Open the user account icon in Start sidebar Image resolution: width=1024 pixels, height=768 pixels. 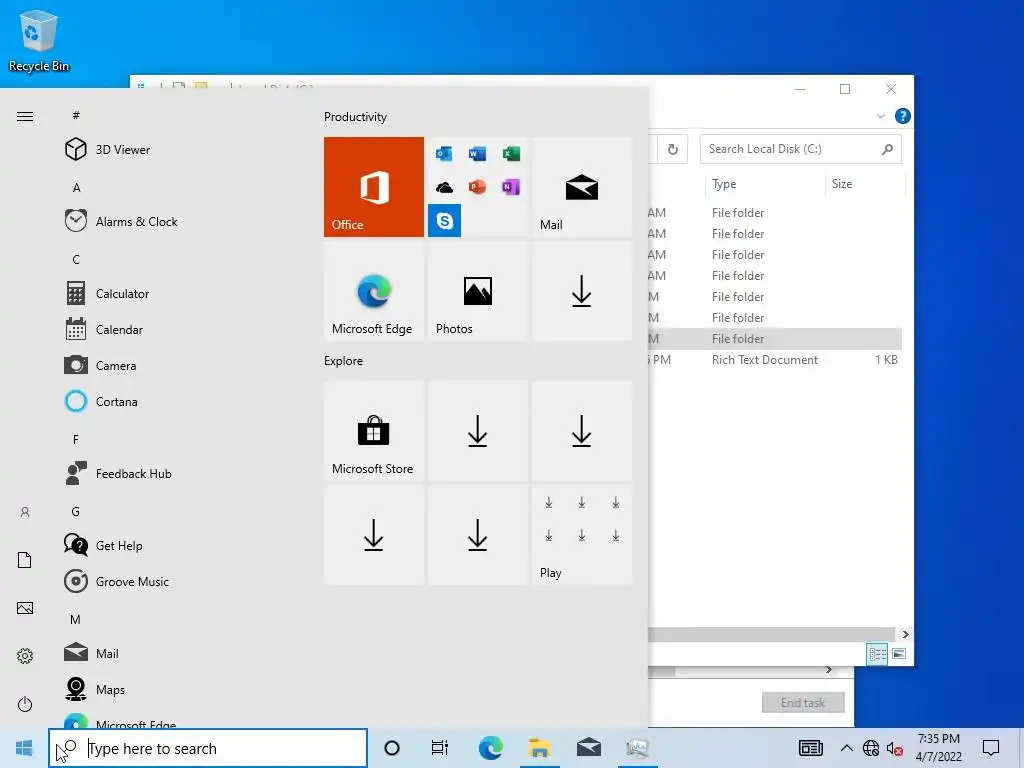coord(25,512)
